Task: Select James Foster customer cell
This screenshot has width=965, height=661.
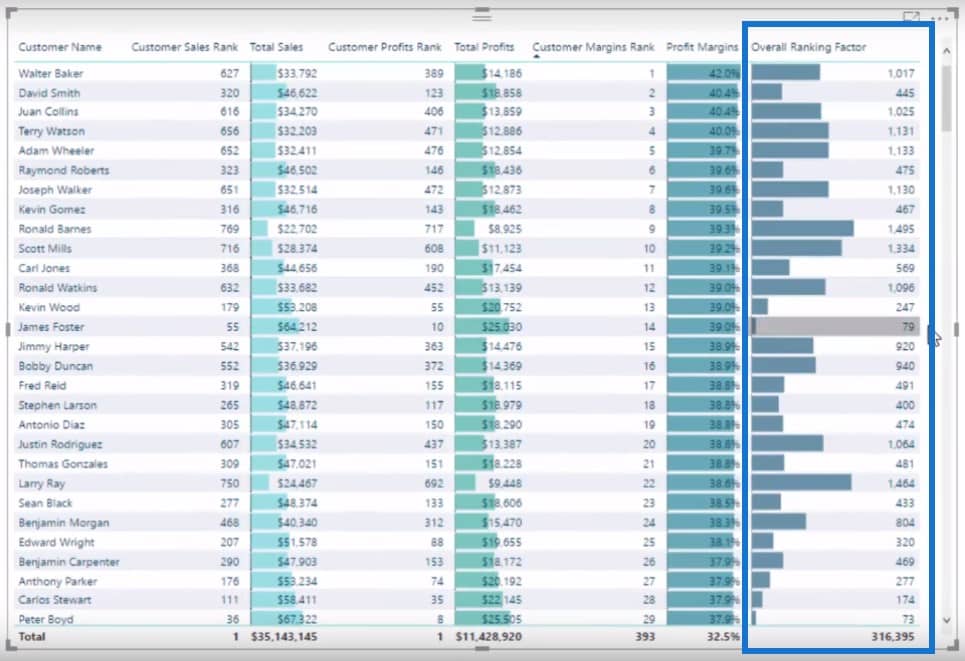Action: 51,327
